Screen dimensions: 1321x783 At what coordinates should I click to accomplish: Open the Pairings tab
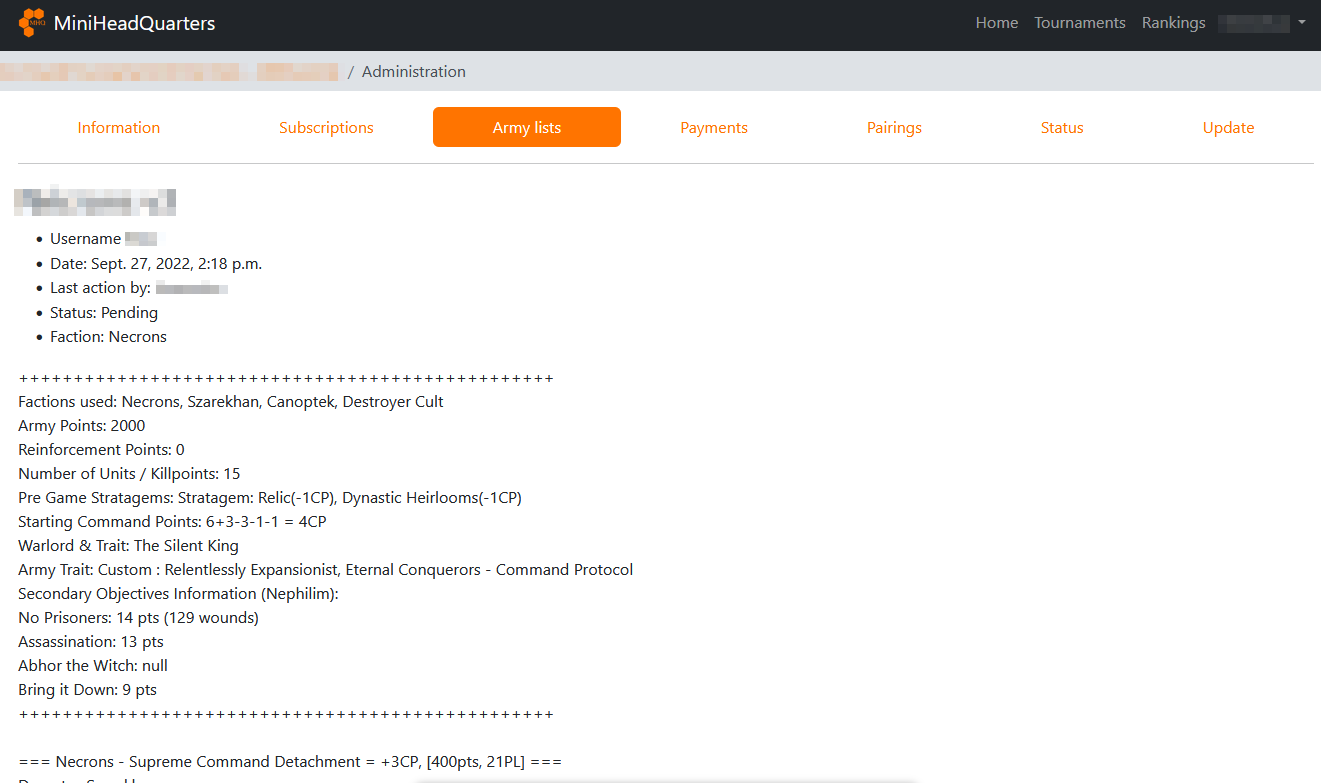tap(894, 128)
